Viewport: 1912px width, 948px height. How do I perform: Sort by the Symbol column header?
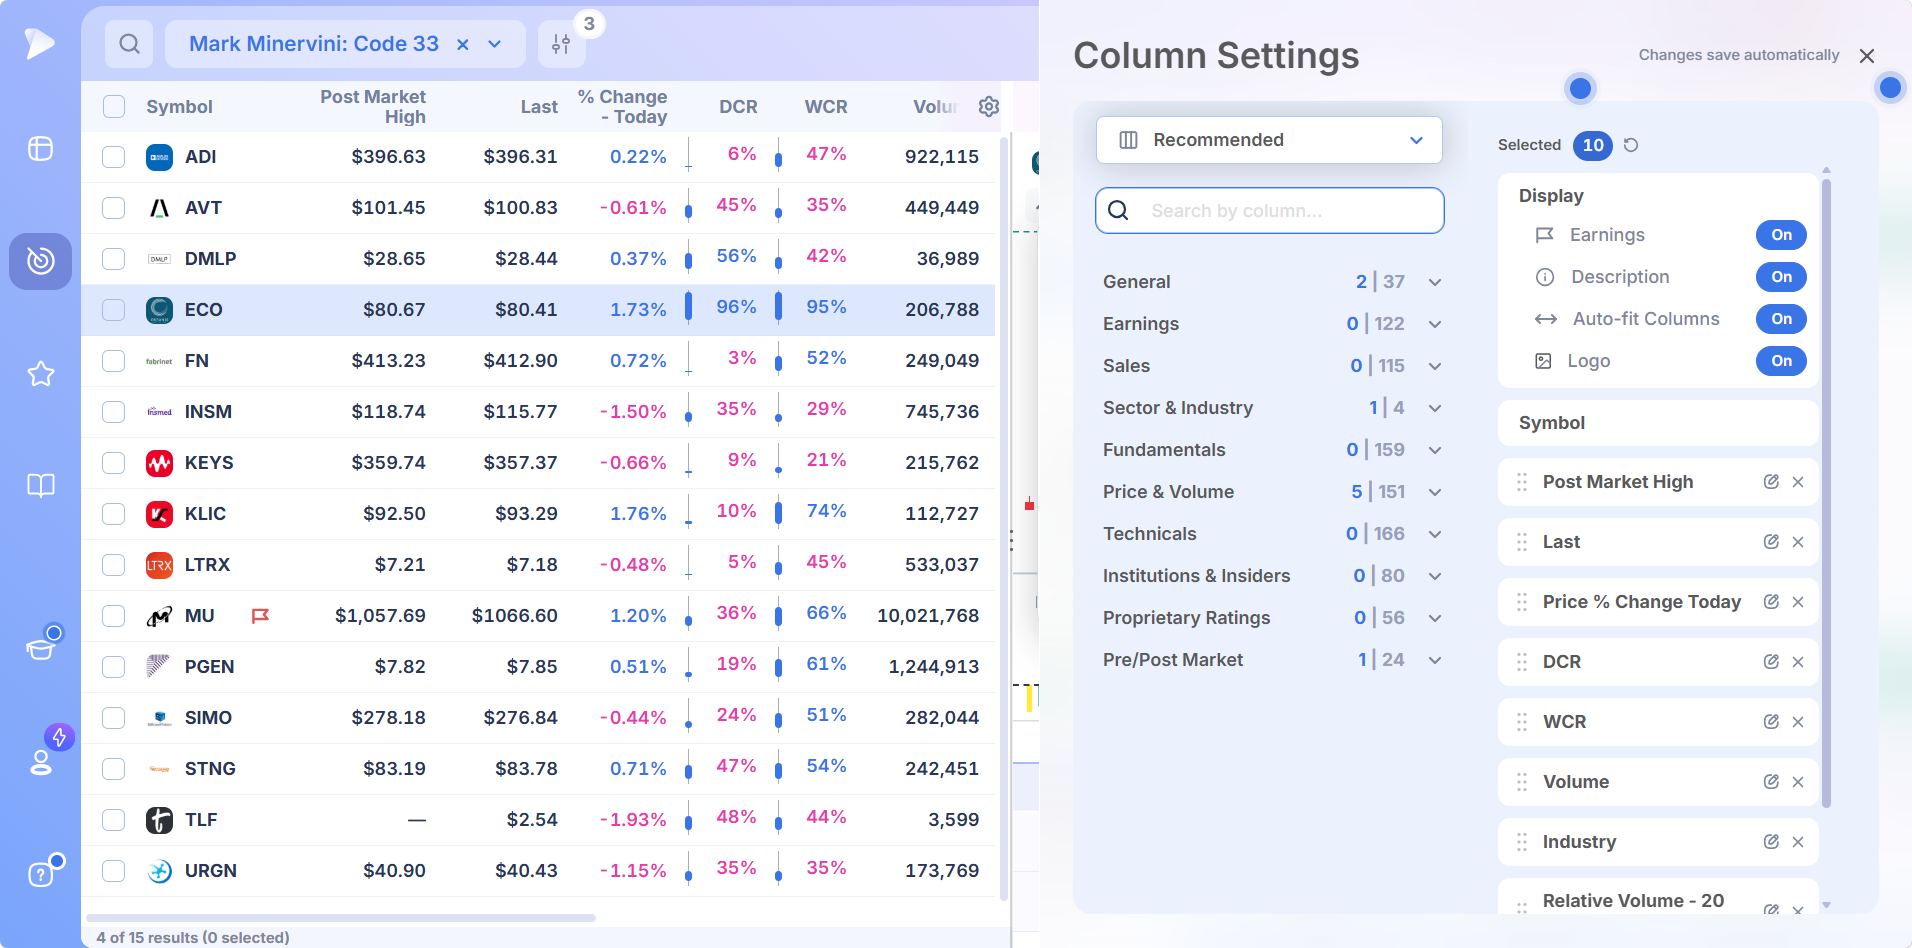(x=179, y=107)
